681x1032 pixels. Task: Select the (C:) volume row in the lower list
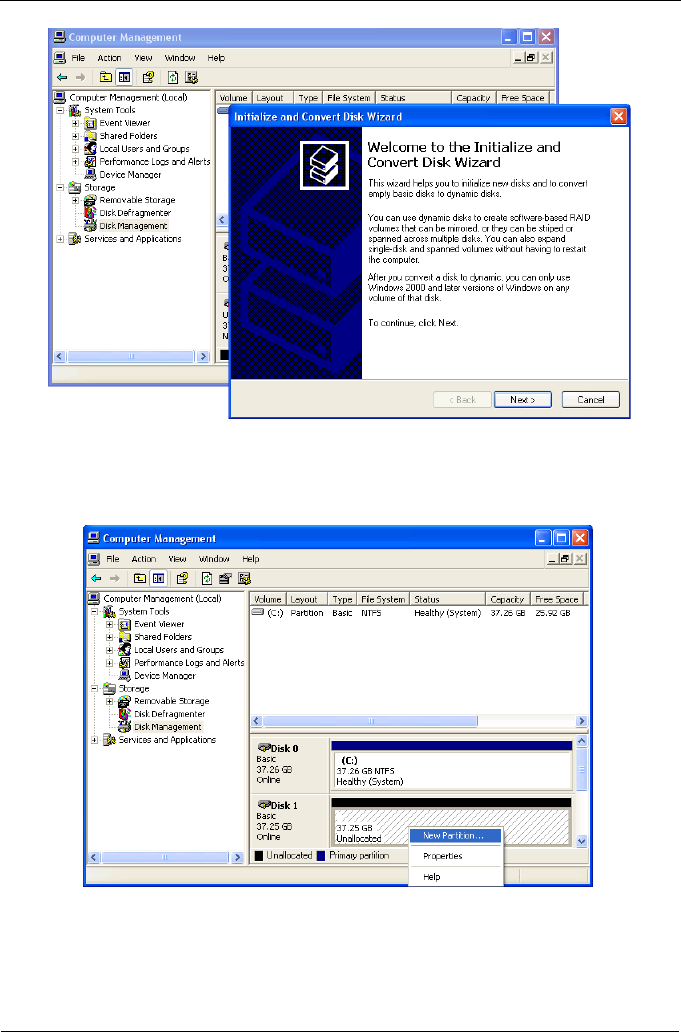[x=413, y=613]
